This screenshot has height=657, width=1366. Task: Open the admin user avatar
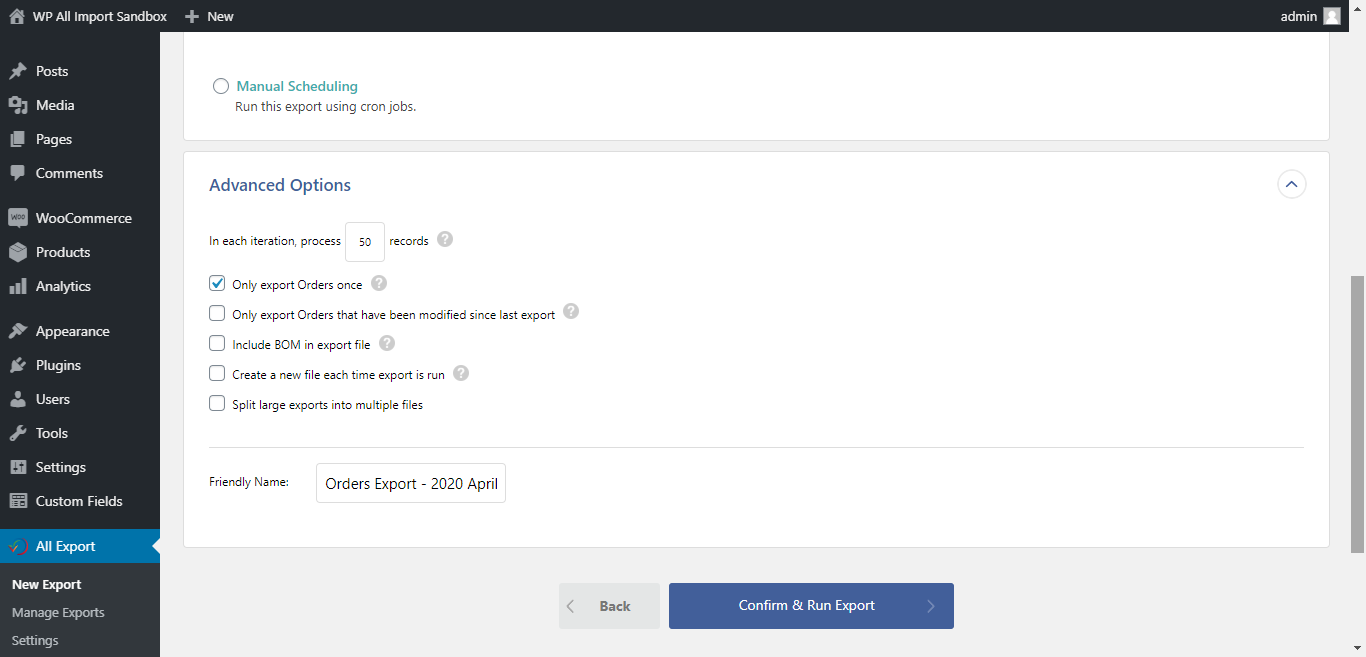point(1331,16)
